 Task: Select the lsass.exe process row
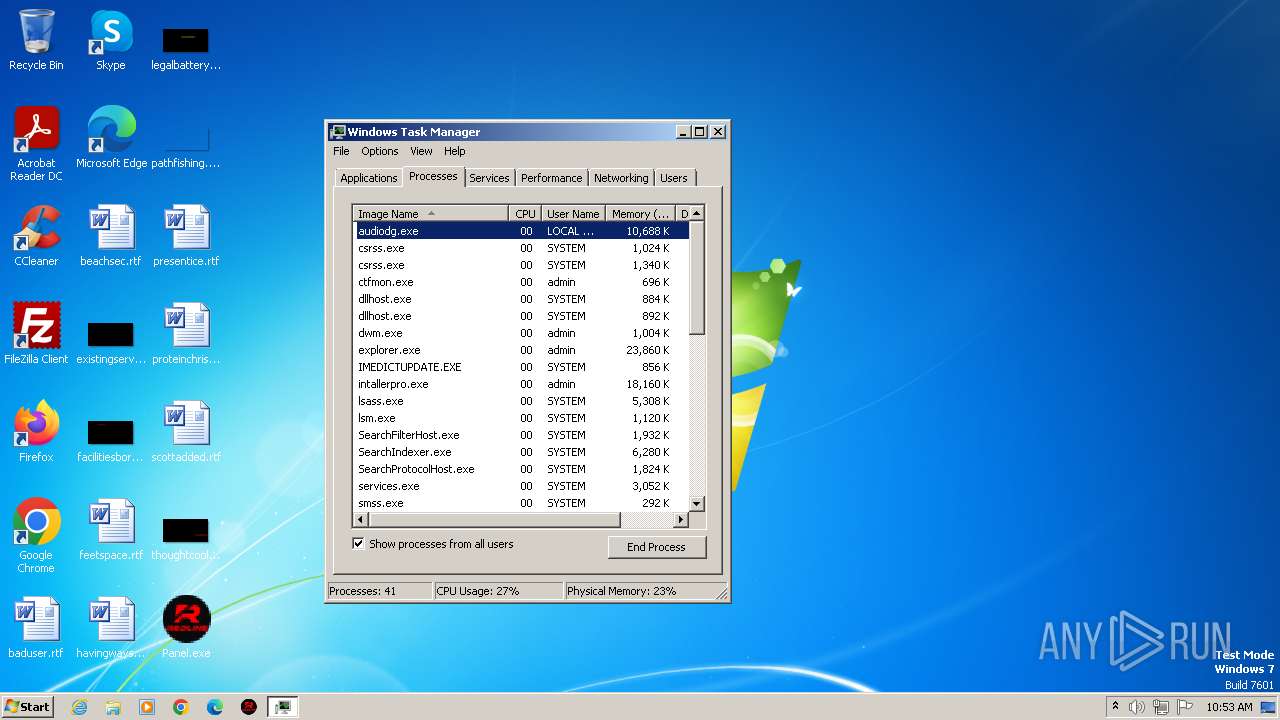click(521, 401)
